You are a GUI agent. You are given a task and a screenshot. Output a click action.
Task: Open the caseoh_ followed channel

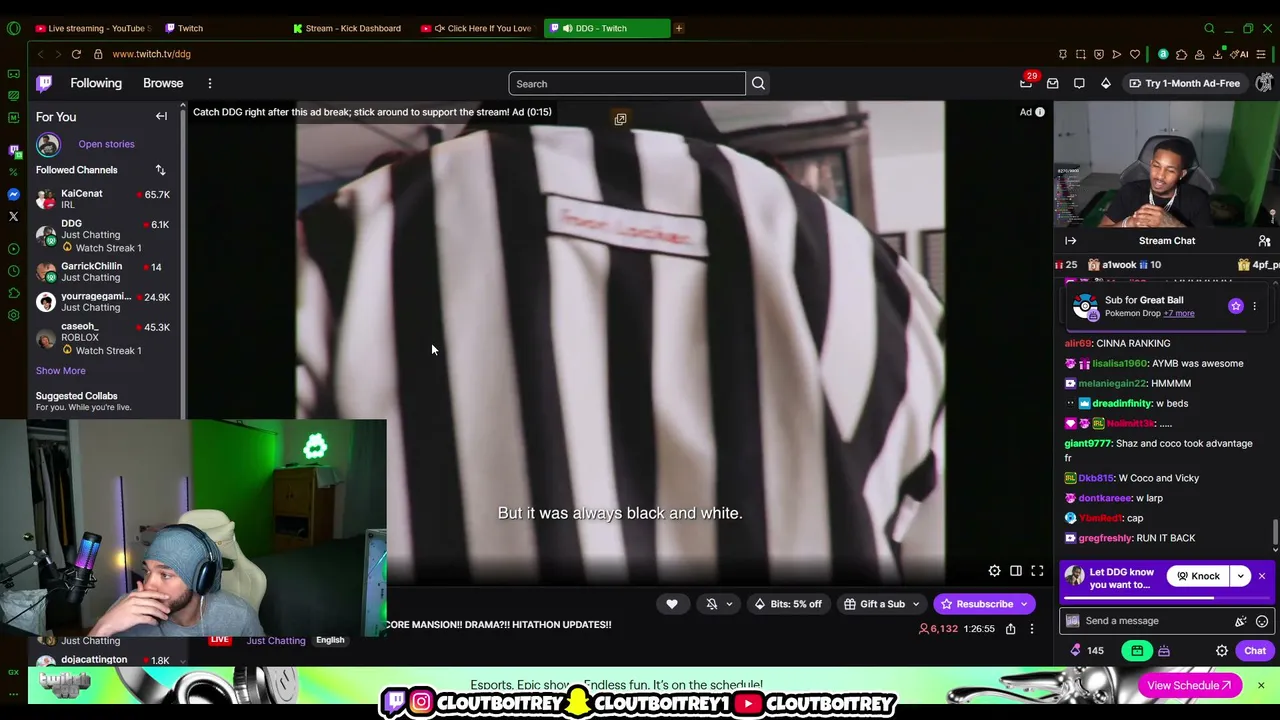coord(103,338)
